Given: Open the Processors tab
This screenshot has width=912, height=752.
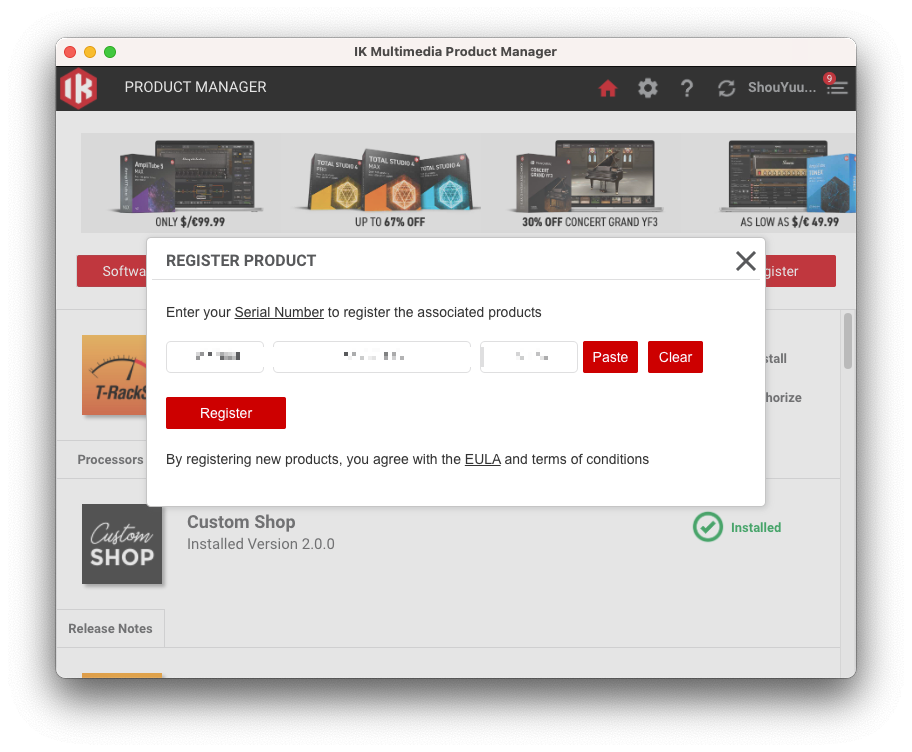Looking at the screenshot, I should [110, 459].
